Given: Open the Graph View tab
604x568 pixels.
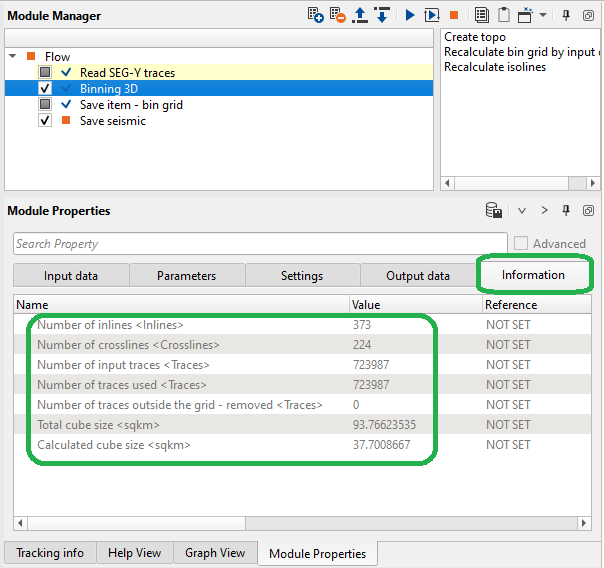Looking at the screenshot, I should tap(215, 553).
